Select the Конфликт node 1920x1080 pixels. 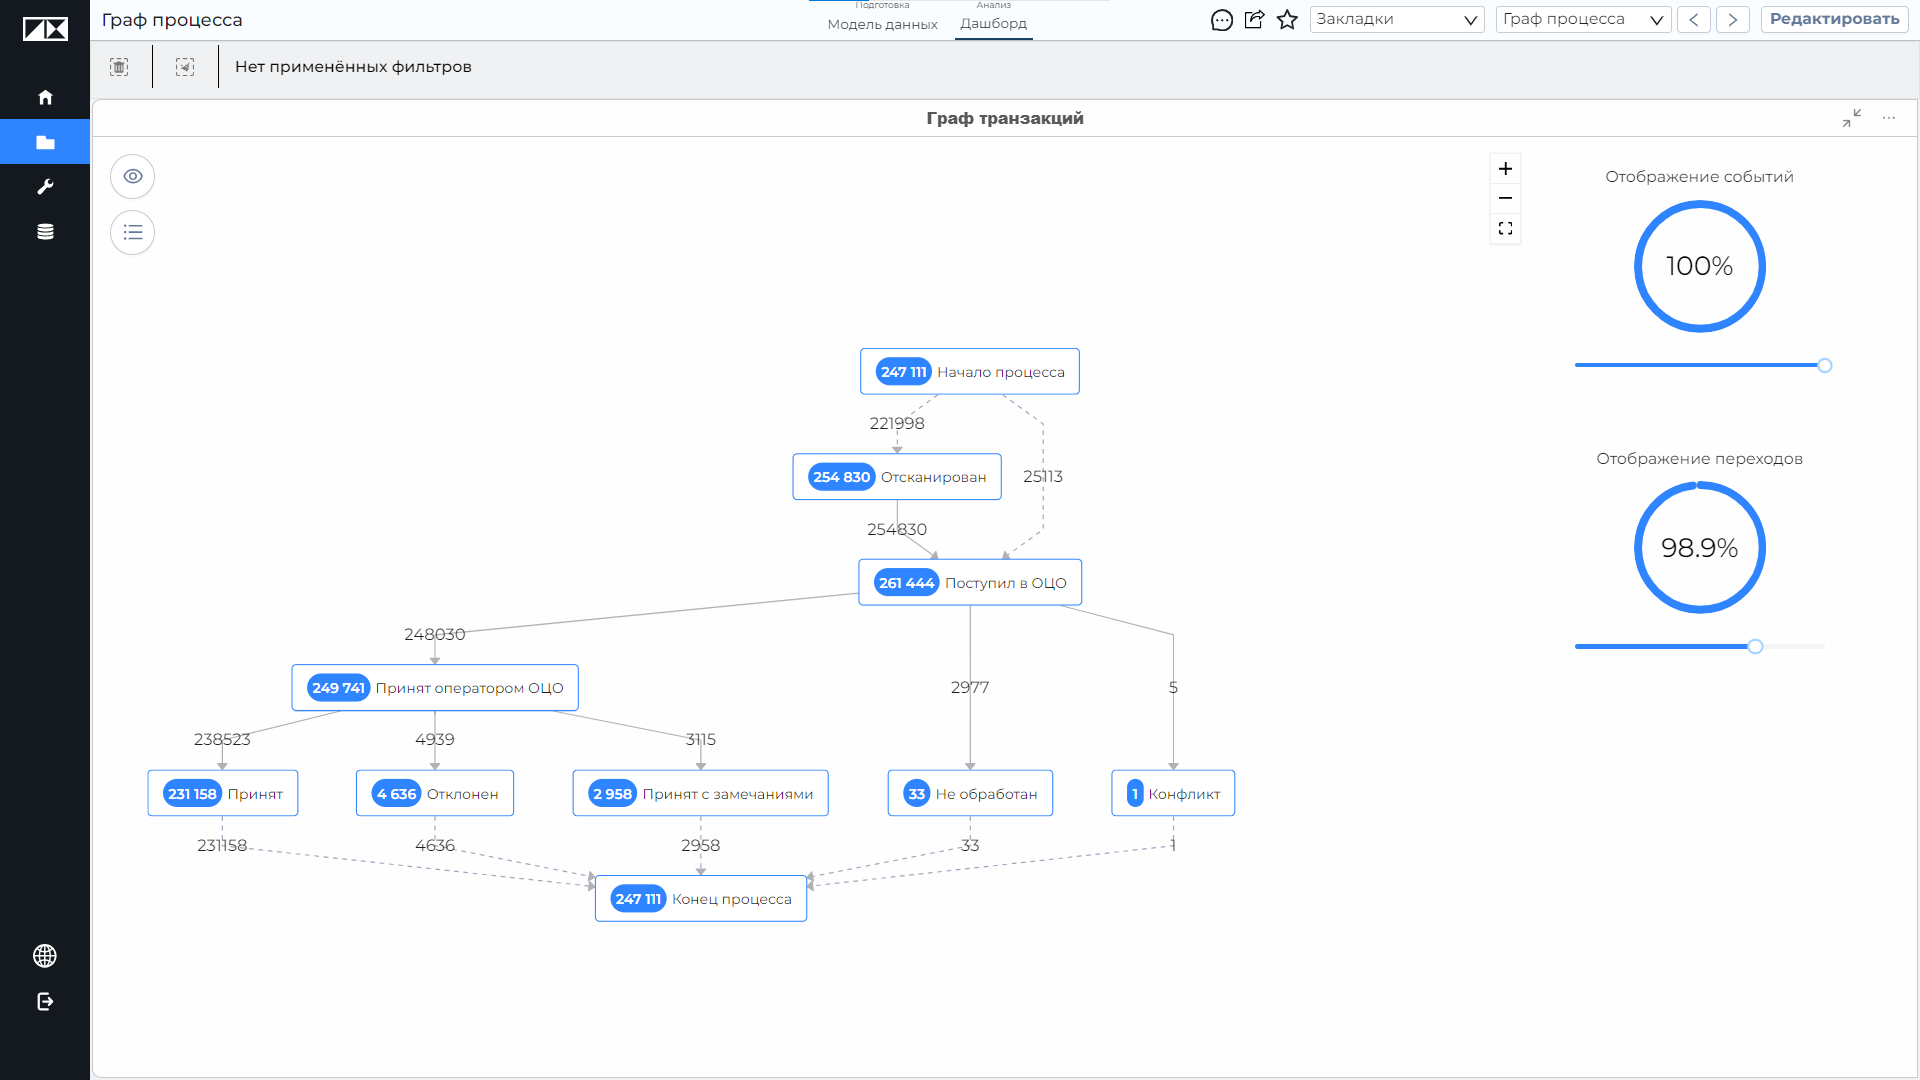(1173, 794)
